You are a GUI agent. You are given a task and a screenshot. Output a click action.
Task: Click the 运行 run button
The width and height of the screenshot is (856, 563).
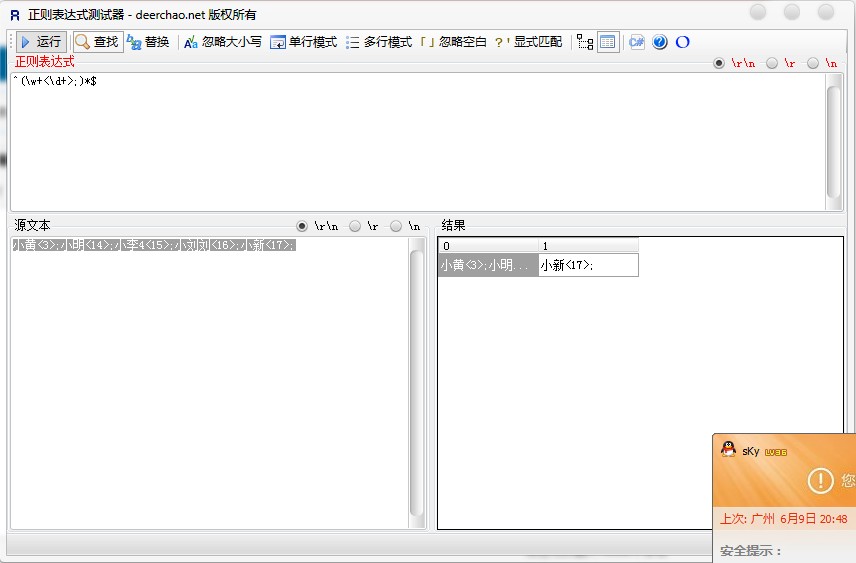41,42
